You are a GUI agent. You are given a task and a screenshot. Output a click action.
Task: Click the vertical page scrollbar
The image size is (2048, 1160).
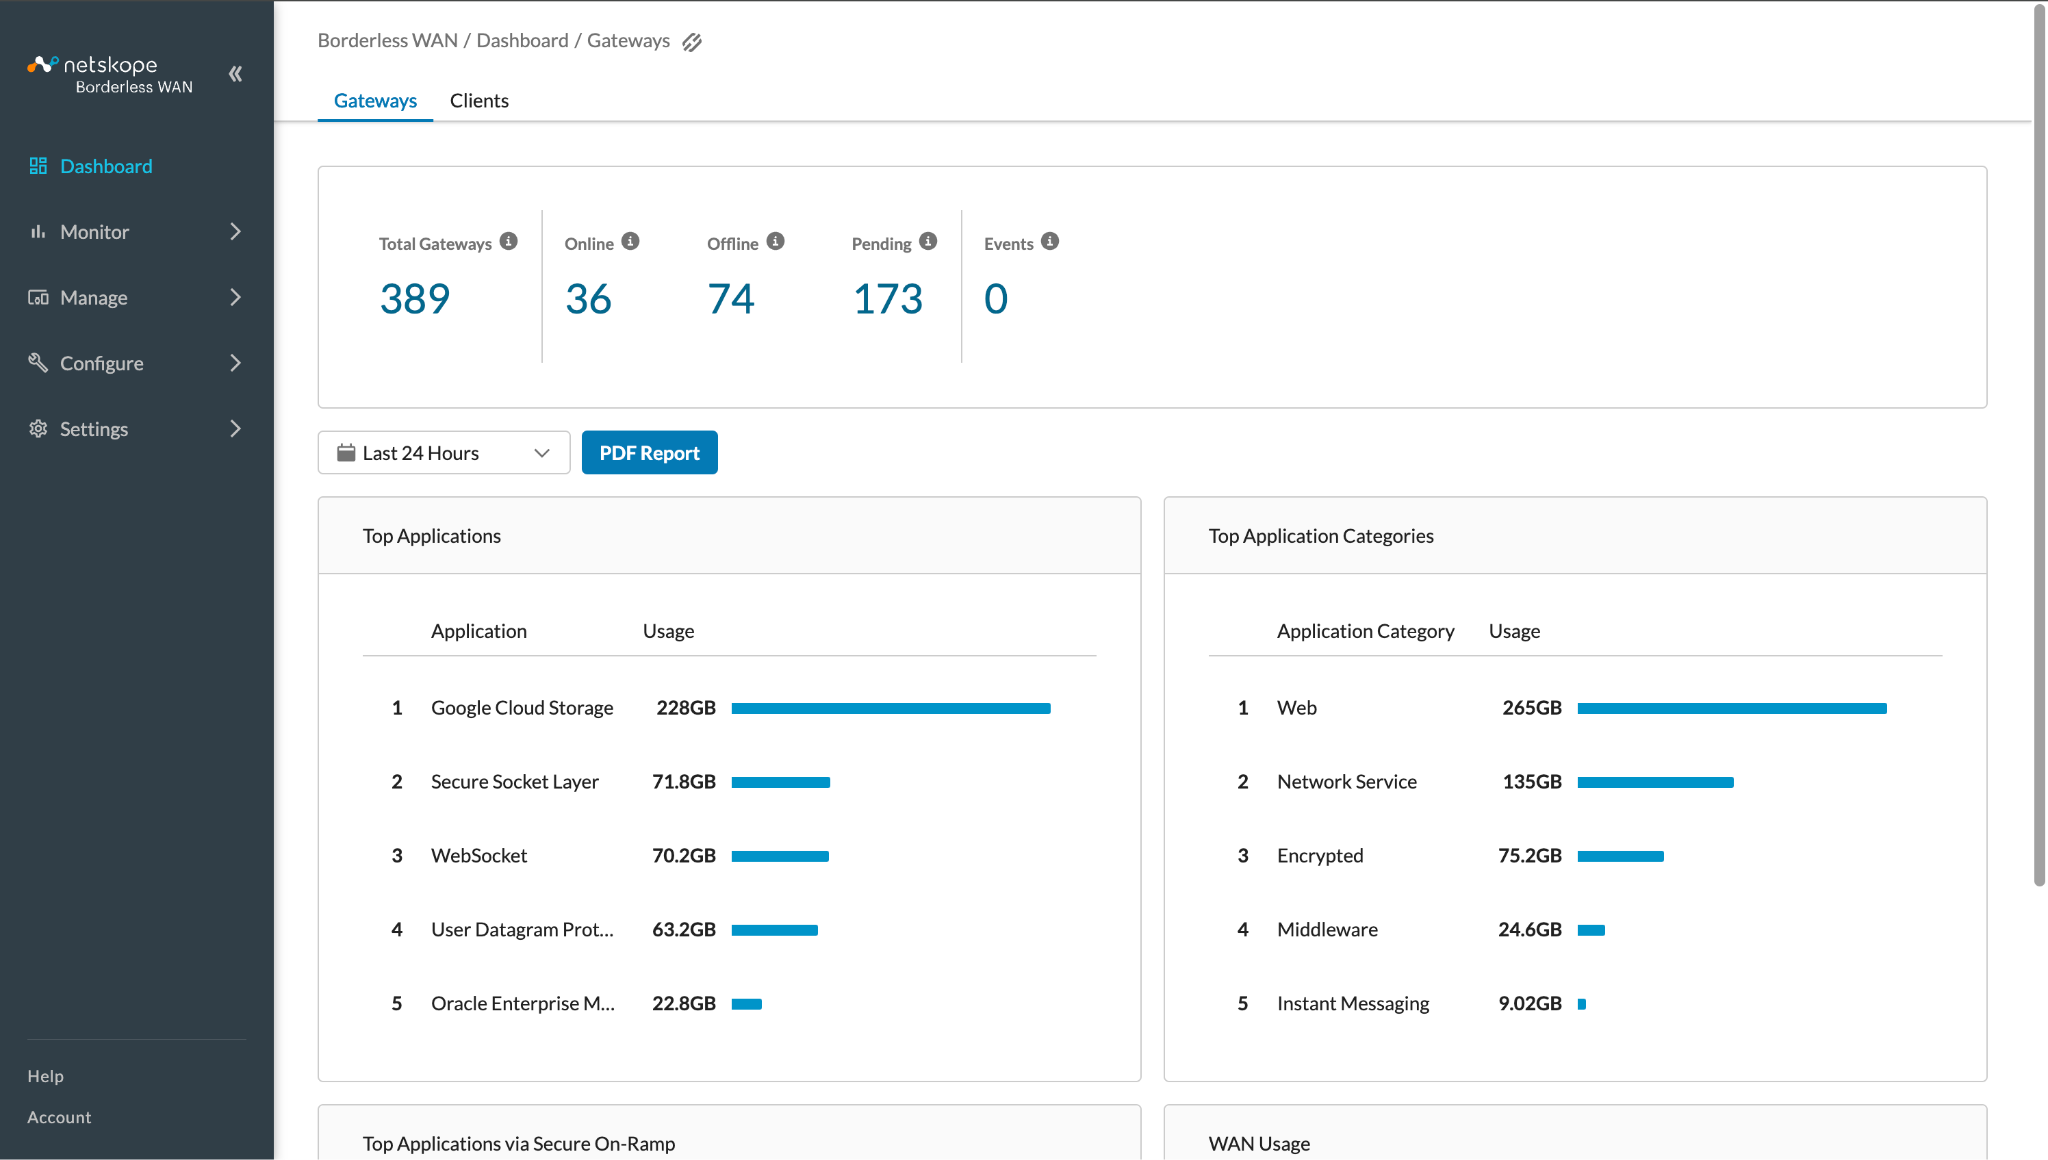coord(2040,445)
